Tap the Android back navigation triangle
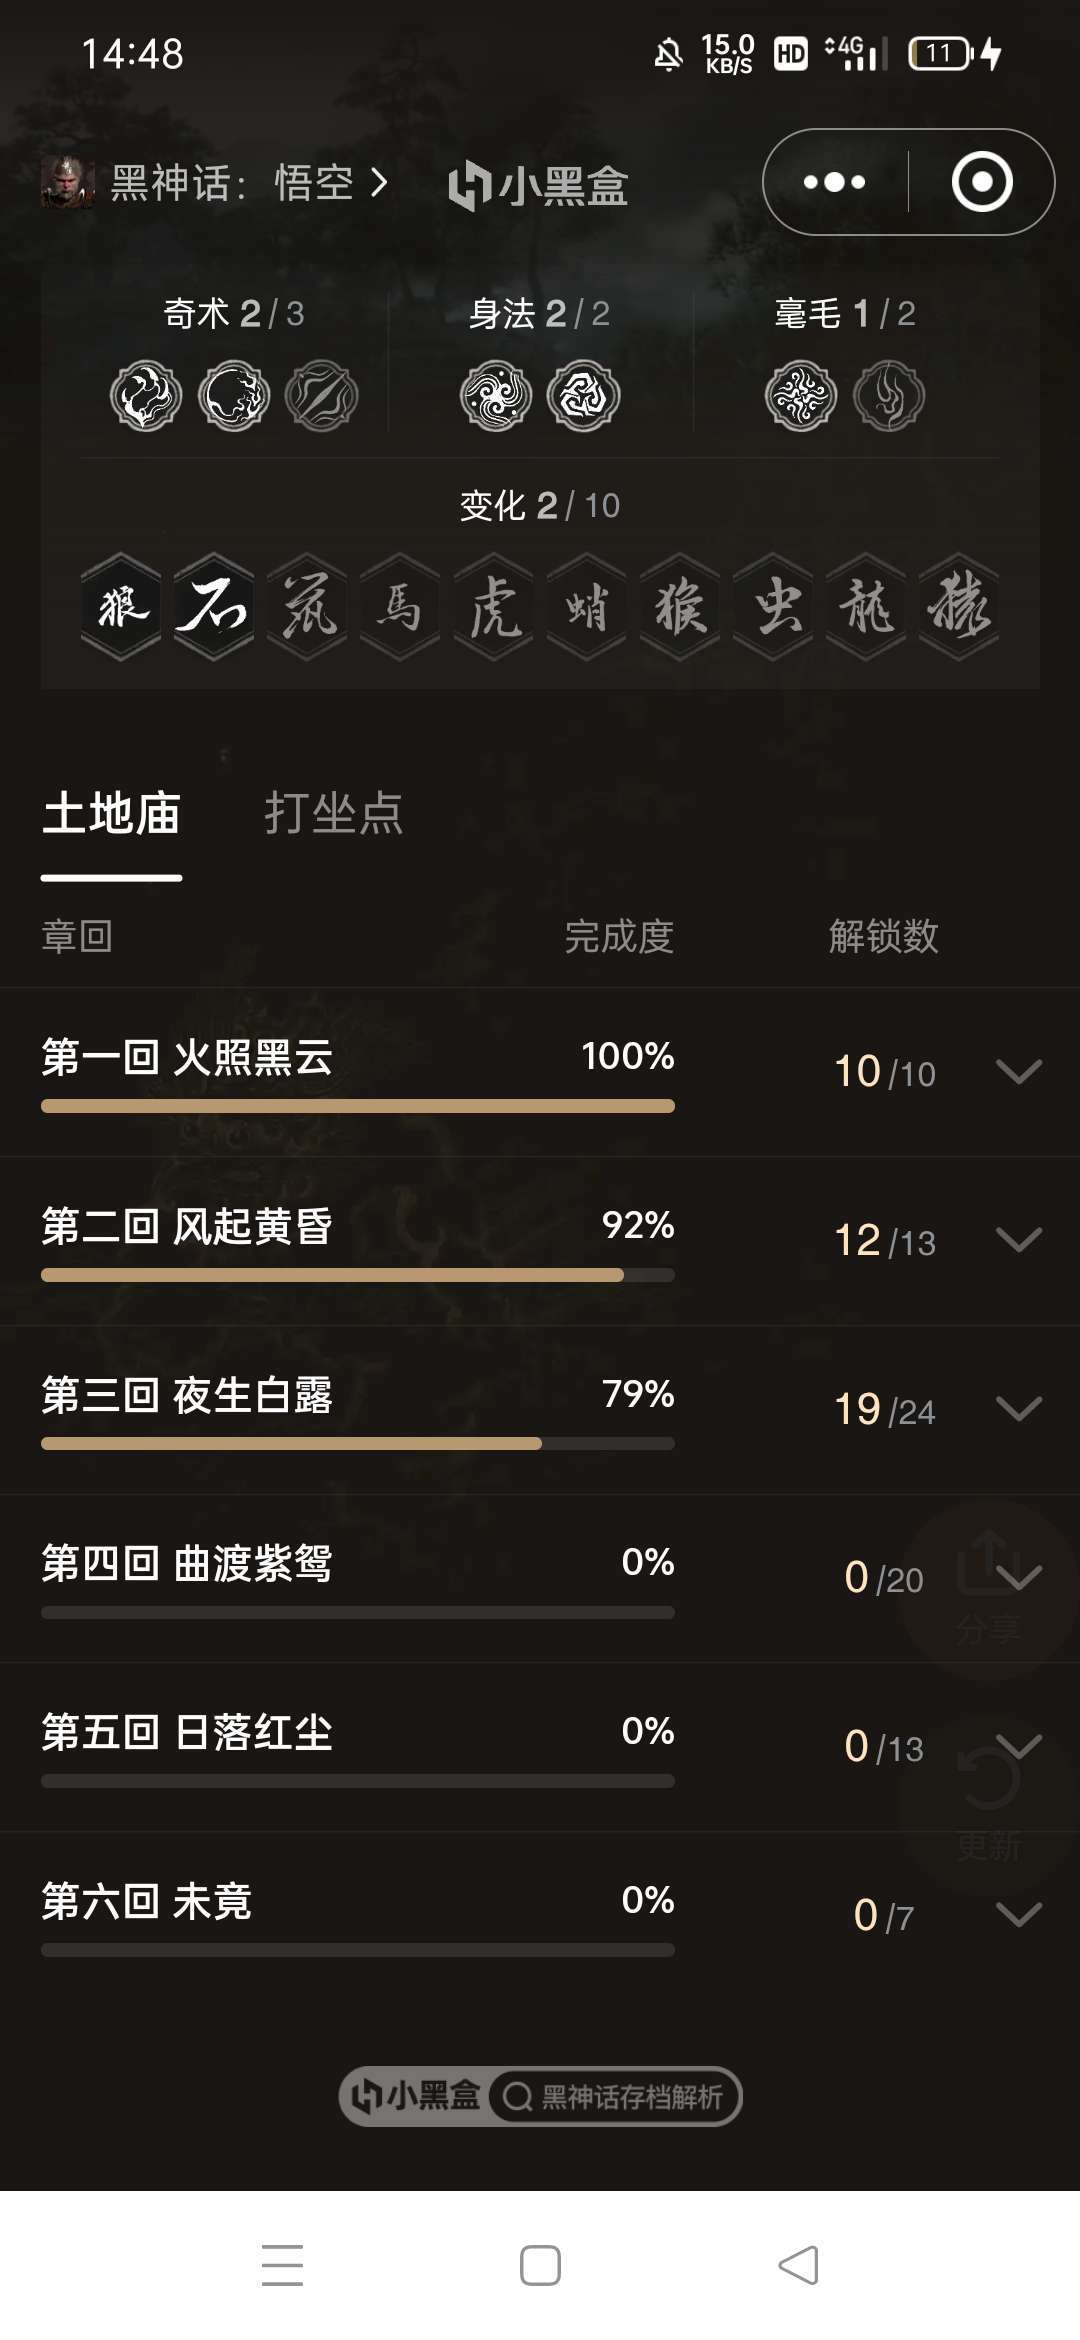 (x=798, y=2265)
